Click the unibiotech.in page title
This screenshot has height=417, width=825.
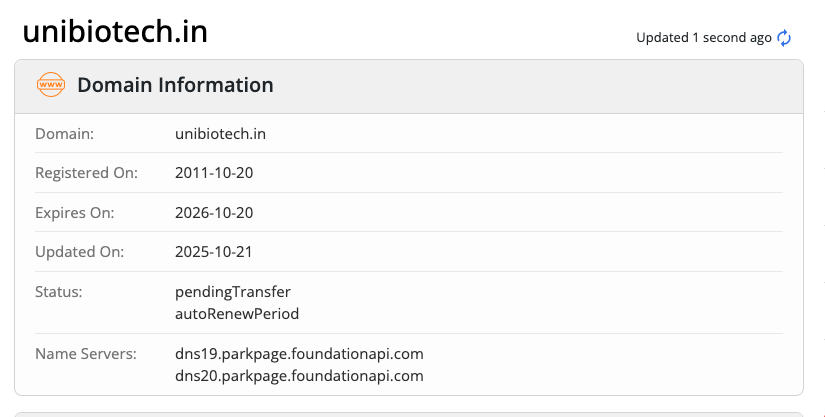[115, 31]
